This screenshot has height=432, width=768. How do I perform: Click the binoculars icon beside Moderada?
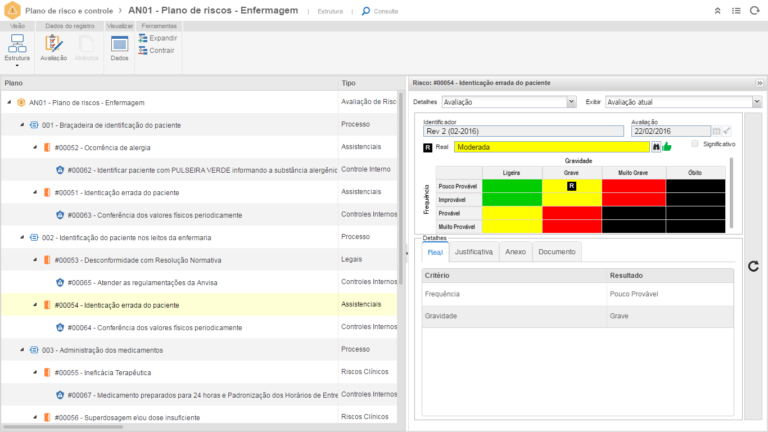(x=657, y=146)
